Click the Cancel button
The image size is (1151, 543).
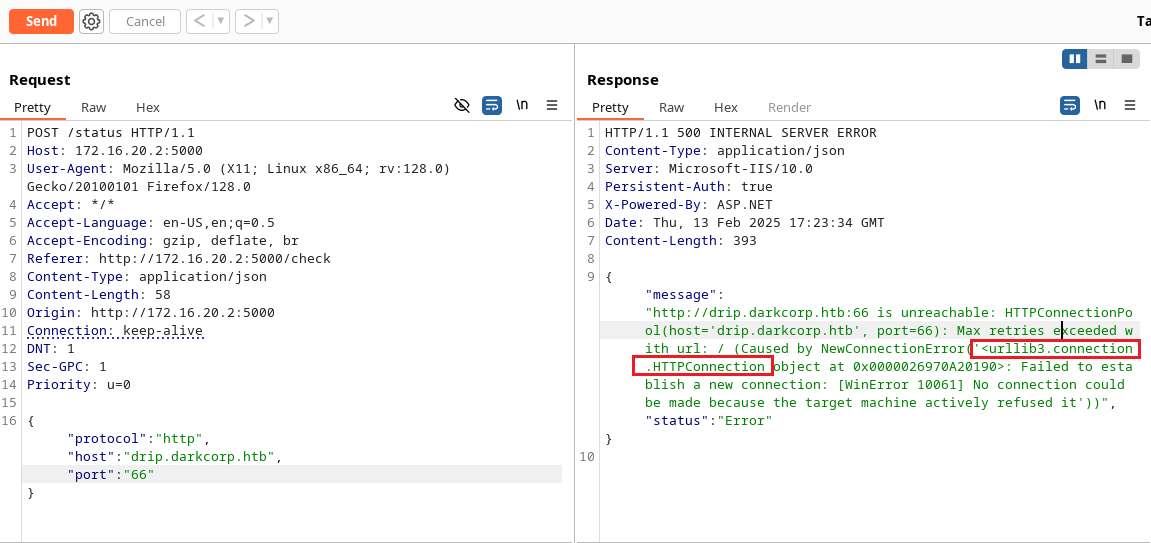(145, 21)
